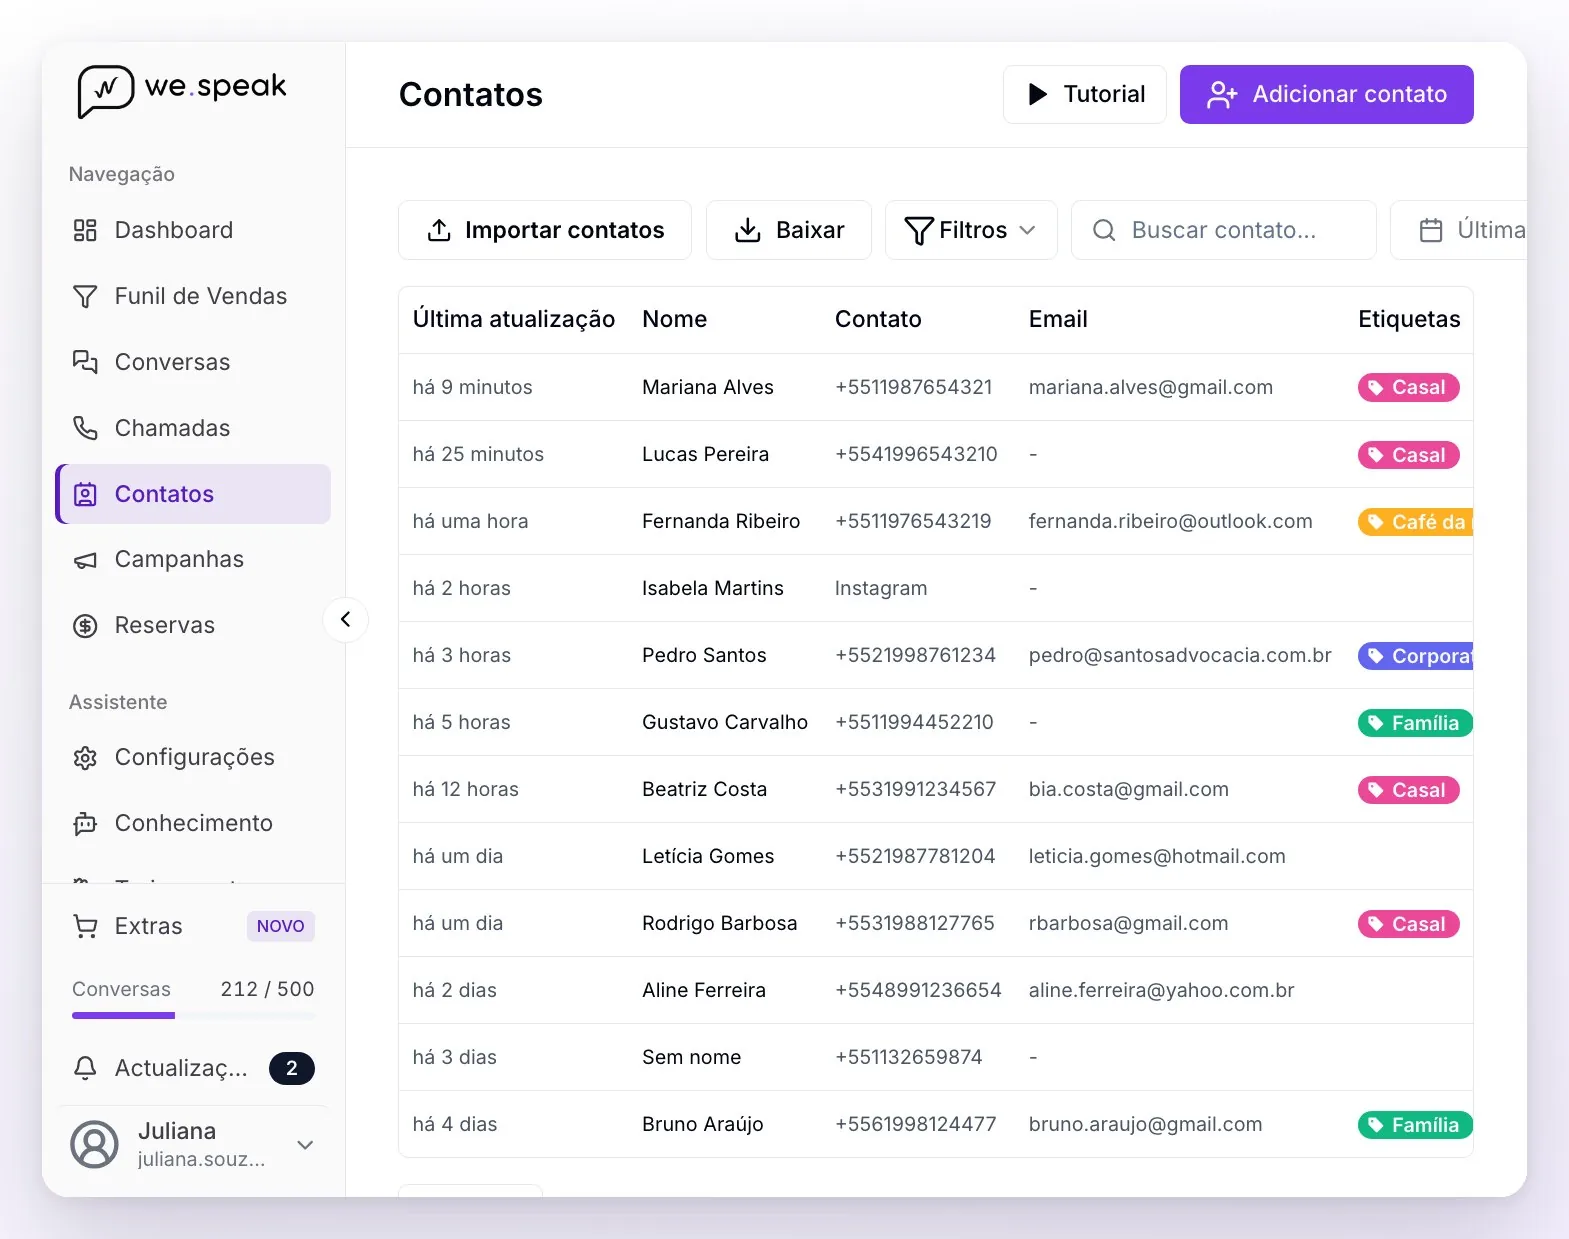Click the Extras shopping cart icon
This screenshot has height=1239, width=1569.
click(86, 926)
